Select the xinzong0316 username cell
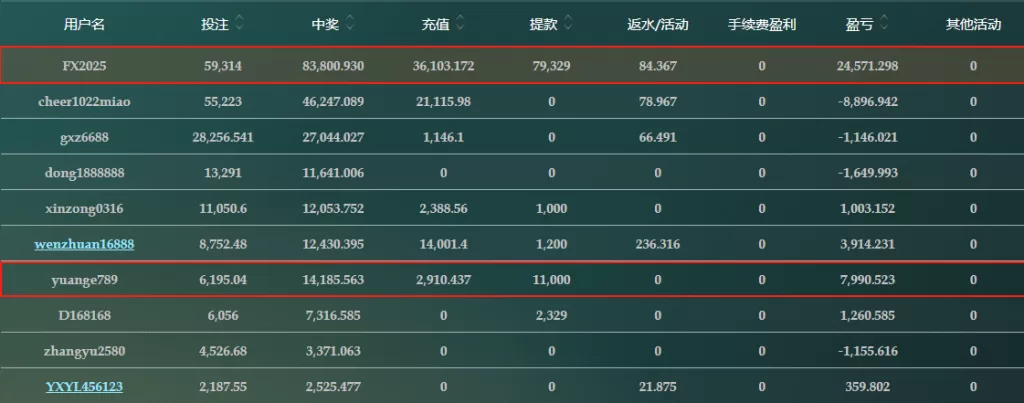This screenshot has height=403, width=1024. click(x=84, y=208)
